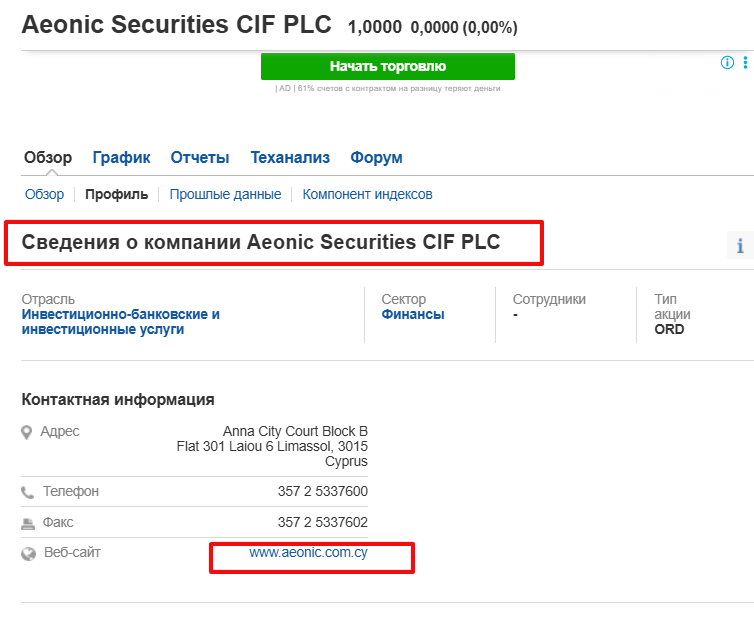The height and width of the screenshot is (622, 754).
Task: Click the ad info icon
Action: (x=728, y=63)
